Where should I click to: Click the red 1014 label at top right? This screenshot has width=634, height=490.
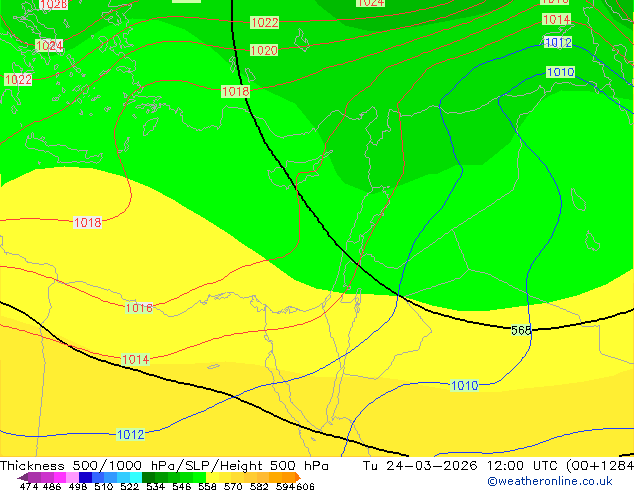[556, 19]
